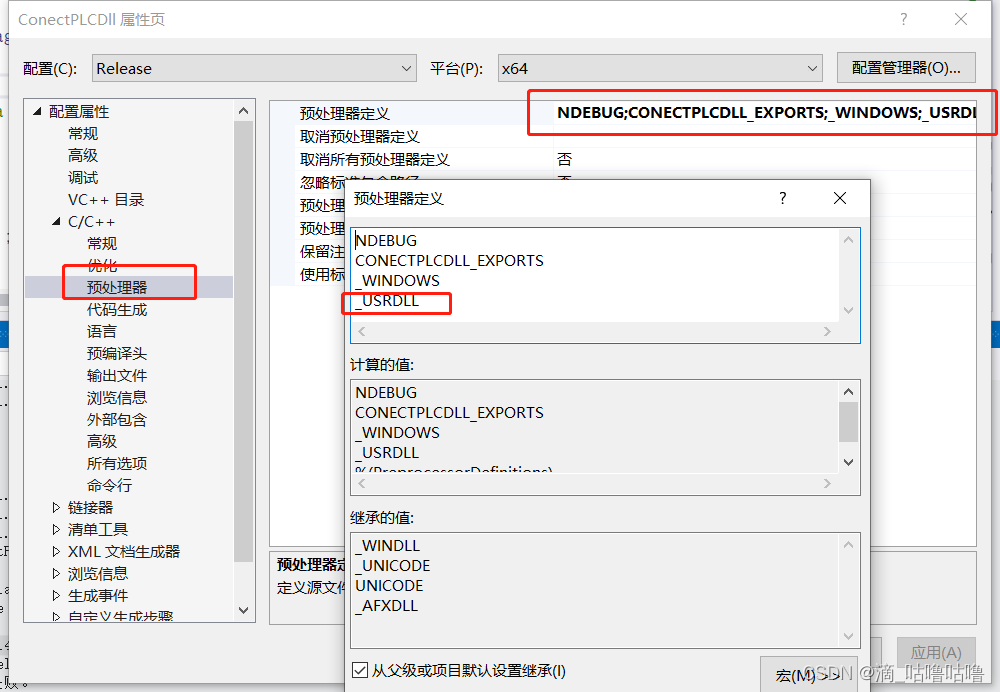This screenshot has width=1000, height=692.
Task: Click NDEBUG in the editable definitions box
Action: (386, 240)
